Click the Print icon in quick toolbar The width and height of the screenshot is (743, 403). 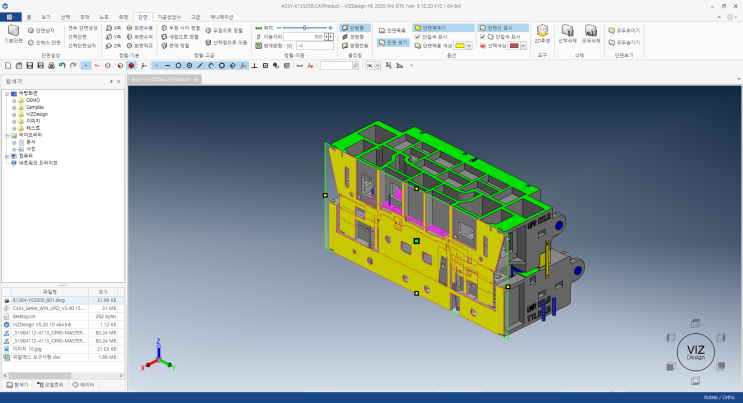[51, 66]
